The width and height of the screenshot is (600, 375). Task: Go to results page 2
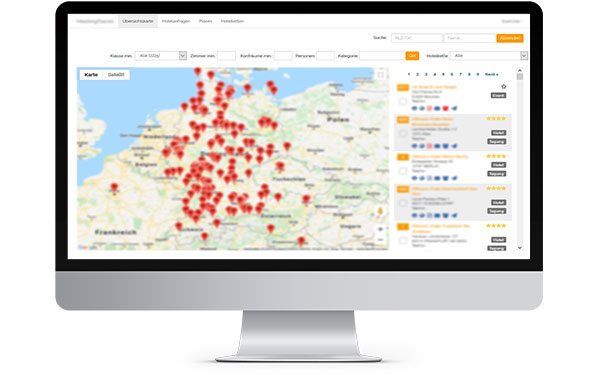(x=417, y=74)
